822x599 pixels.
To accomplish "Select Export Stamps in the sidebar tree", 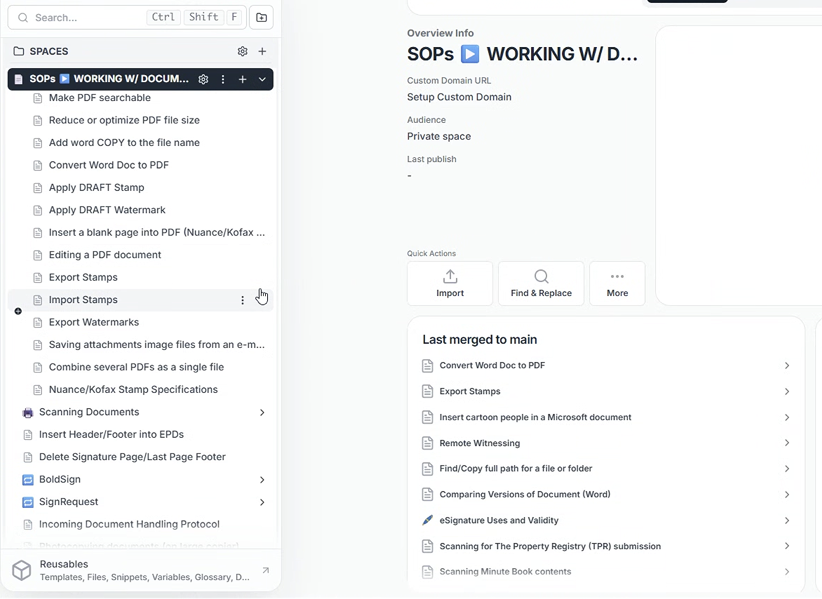I will tap(83, 277).
